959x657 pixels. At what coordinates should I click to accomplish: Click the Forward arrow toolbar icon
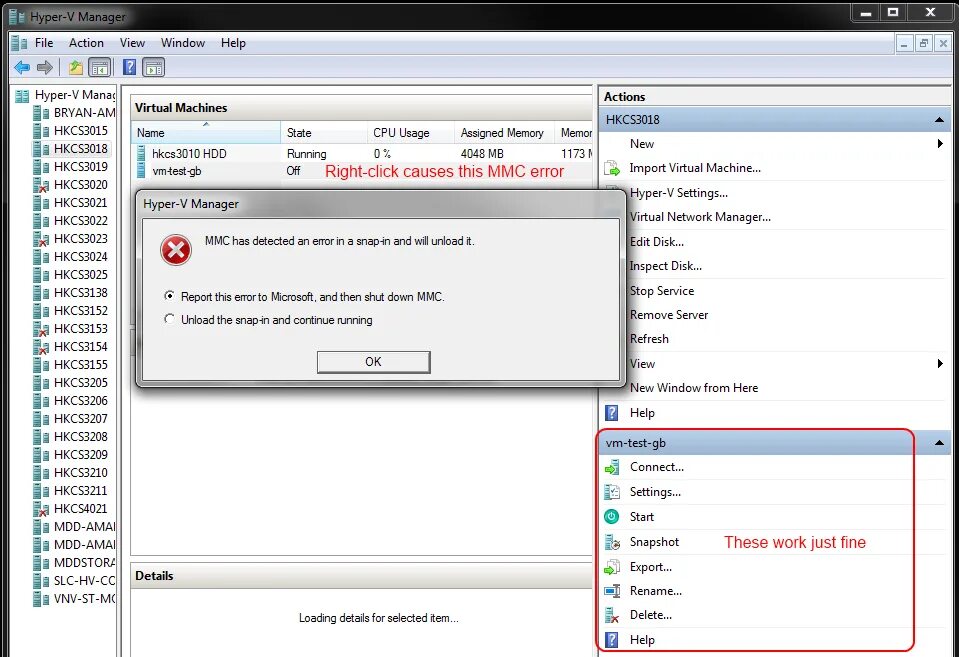[x=45, y=67]
